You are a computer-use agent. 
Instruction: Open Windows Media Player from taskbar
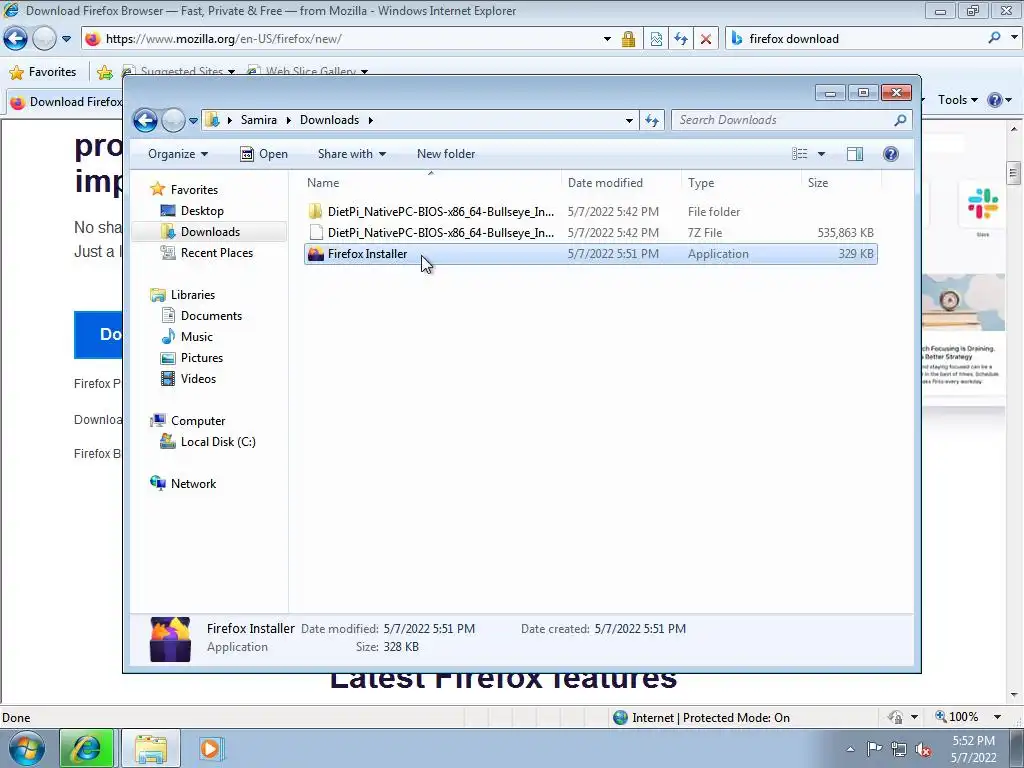coord(210,748)
